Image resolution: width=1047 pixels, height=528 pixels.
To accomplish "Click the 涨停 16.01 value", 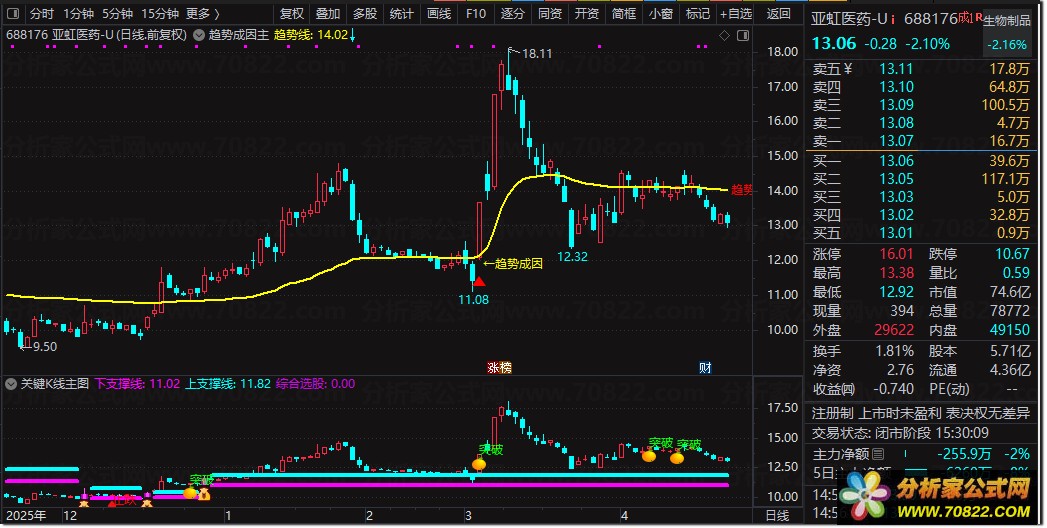I will 895,254.
